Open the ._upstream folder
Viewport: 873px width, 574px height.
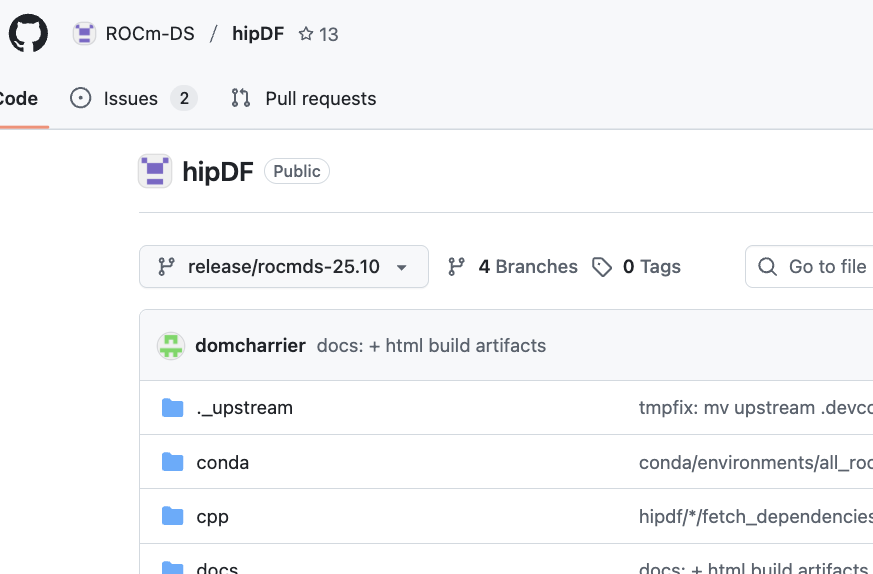point(244,408)
